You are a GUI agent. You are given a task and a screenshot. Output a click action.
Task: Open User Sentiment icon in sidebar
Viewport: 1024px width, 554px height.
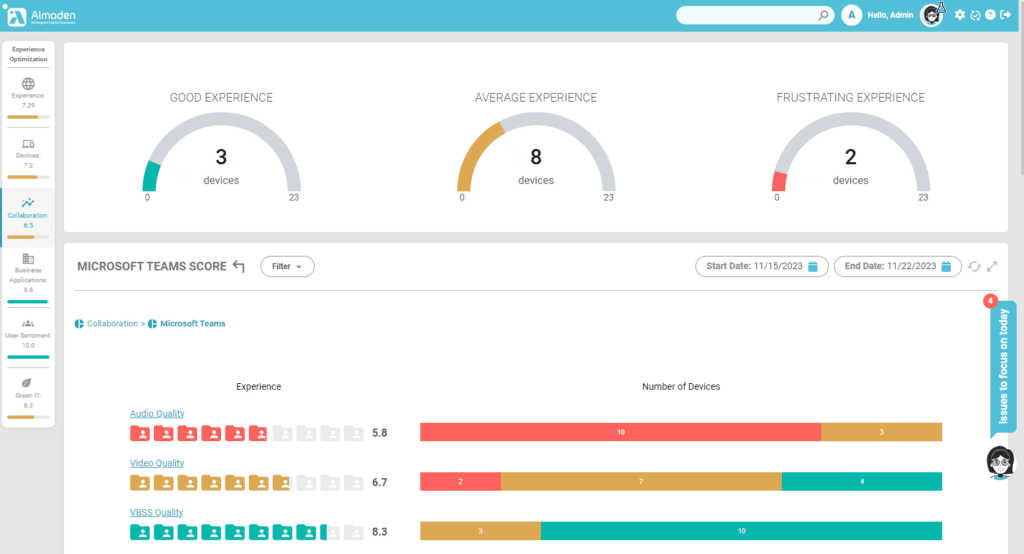pos(28,323)
